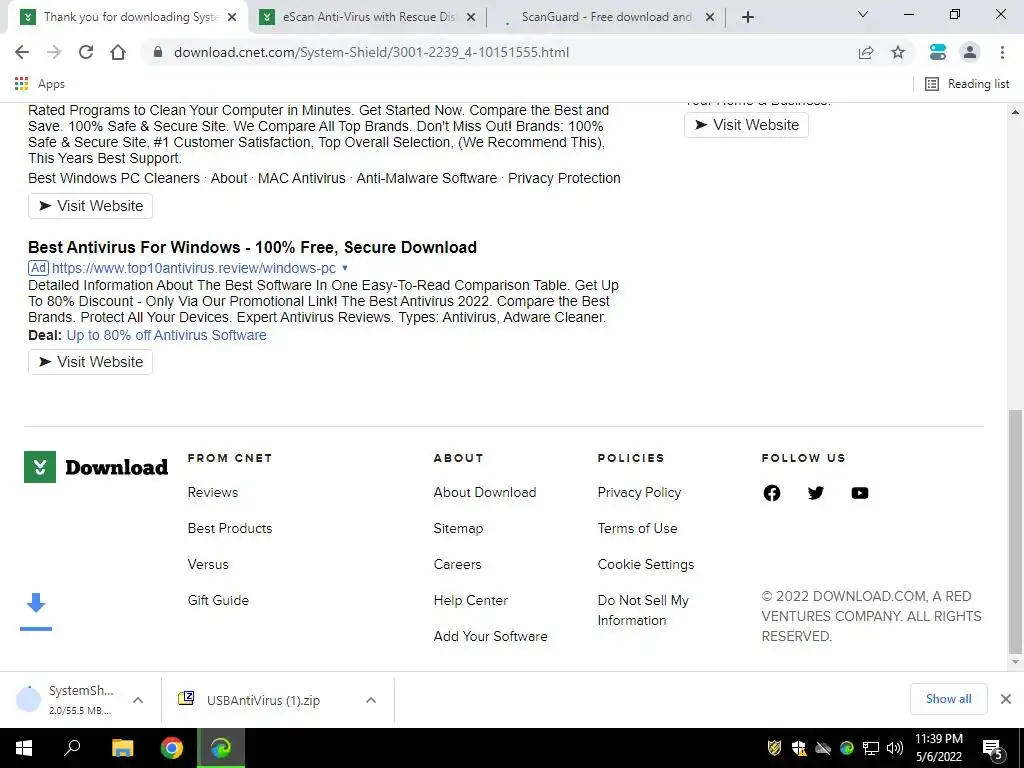1024x768 pixels.
Task: Open Do Not Sell My Information
Action: (643, 610)
